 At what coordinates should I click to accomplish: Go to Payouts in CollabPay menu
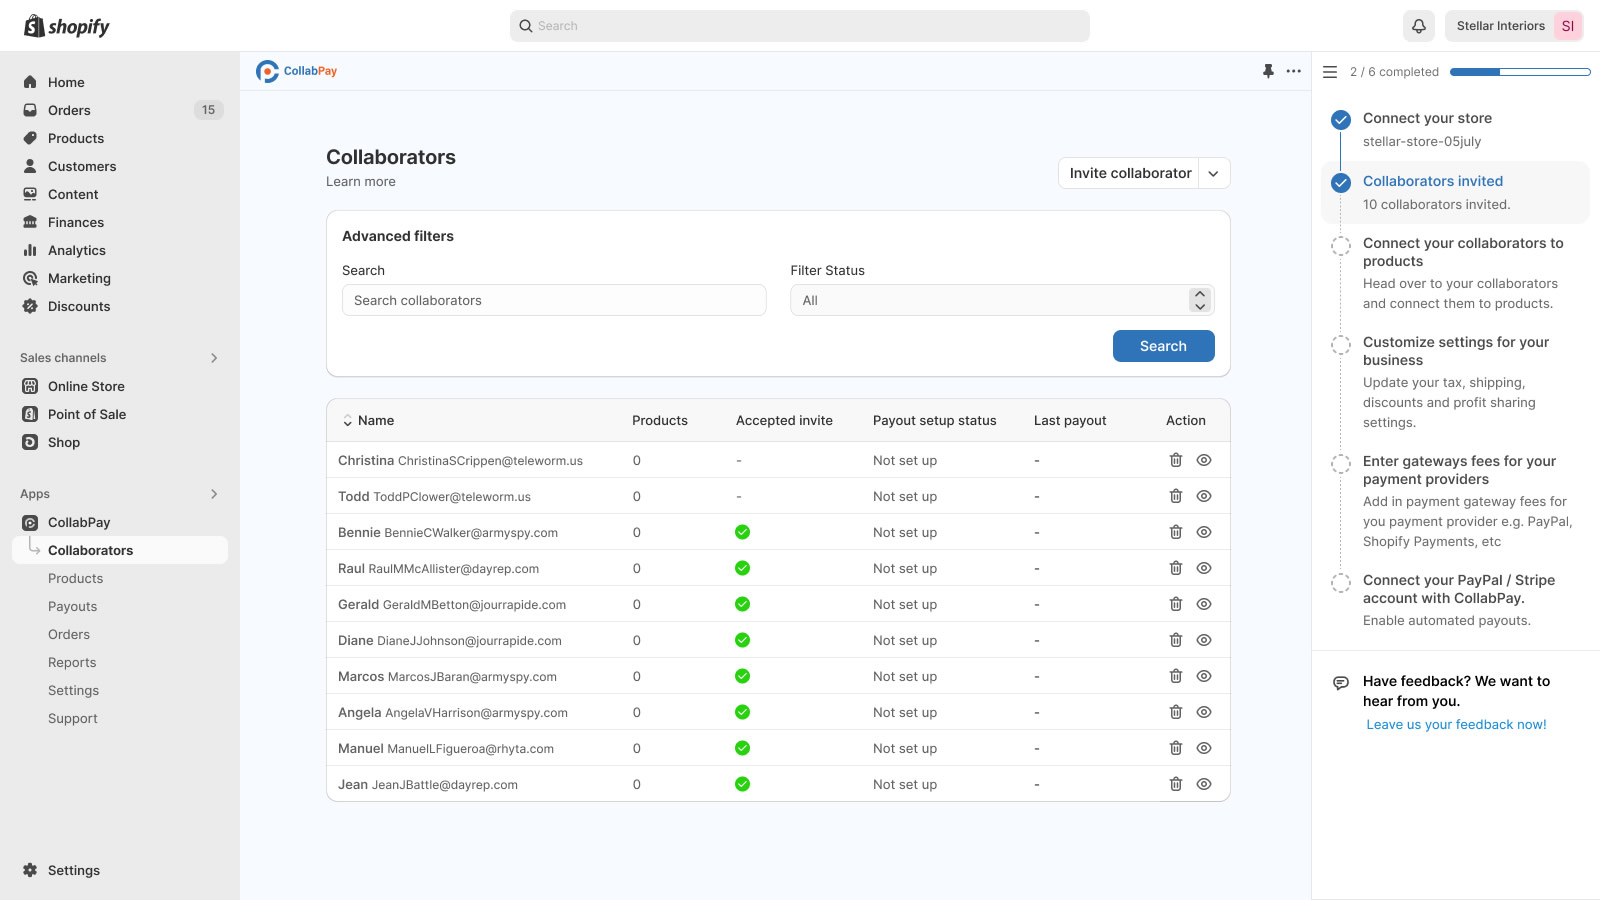click(73, 606)
